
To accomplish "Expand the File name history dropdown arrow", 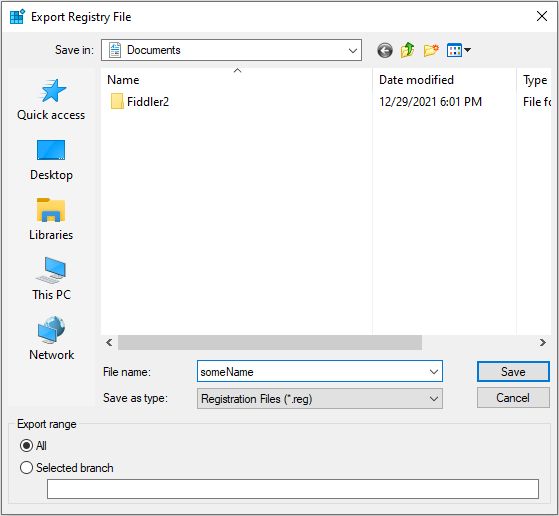I will coord(434,372).
